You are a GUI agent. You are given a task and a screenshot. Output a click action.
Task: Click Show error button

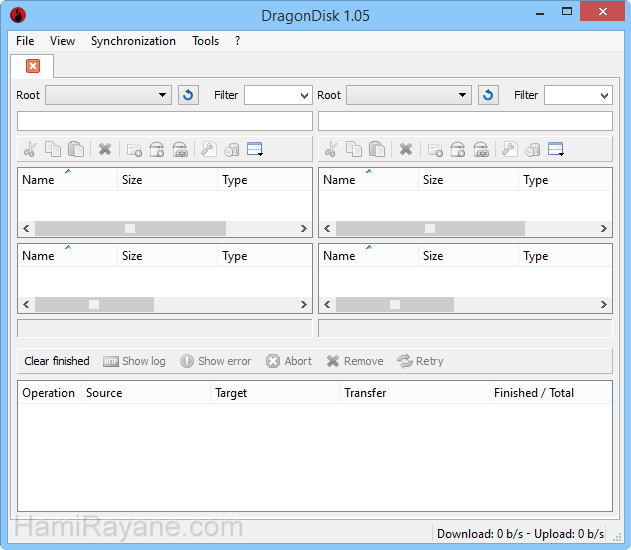point(216,361)
